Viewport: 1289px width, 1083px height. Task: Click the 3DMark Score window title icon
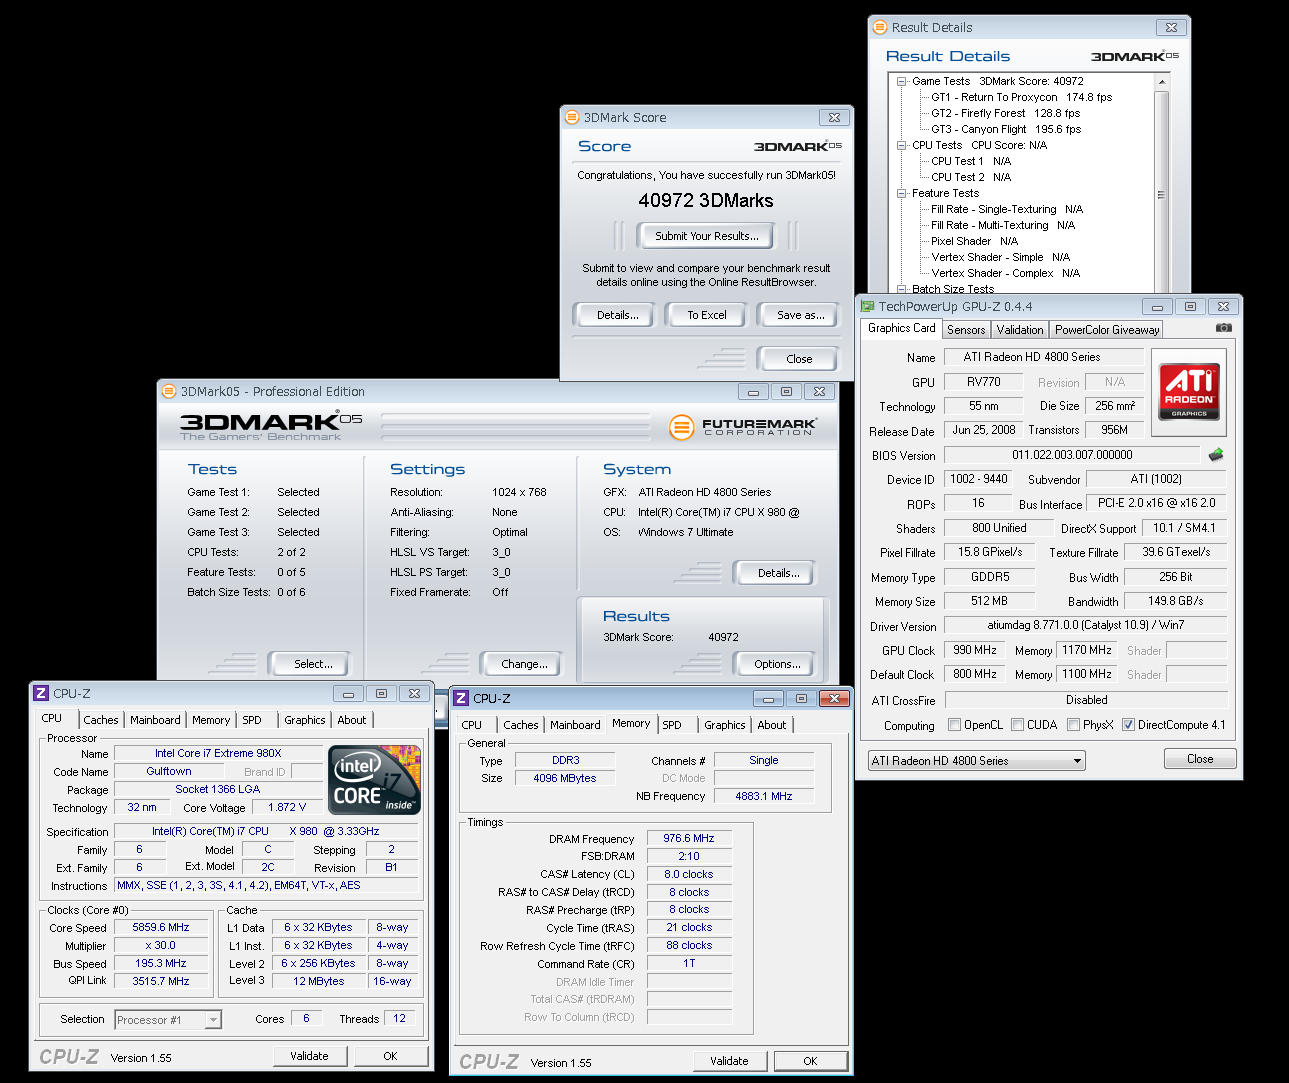click(572, 117)
